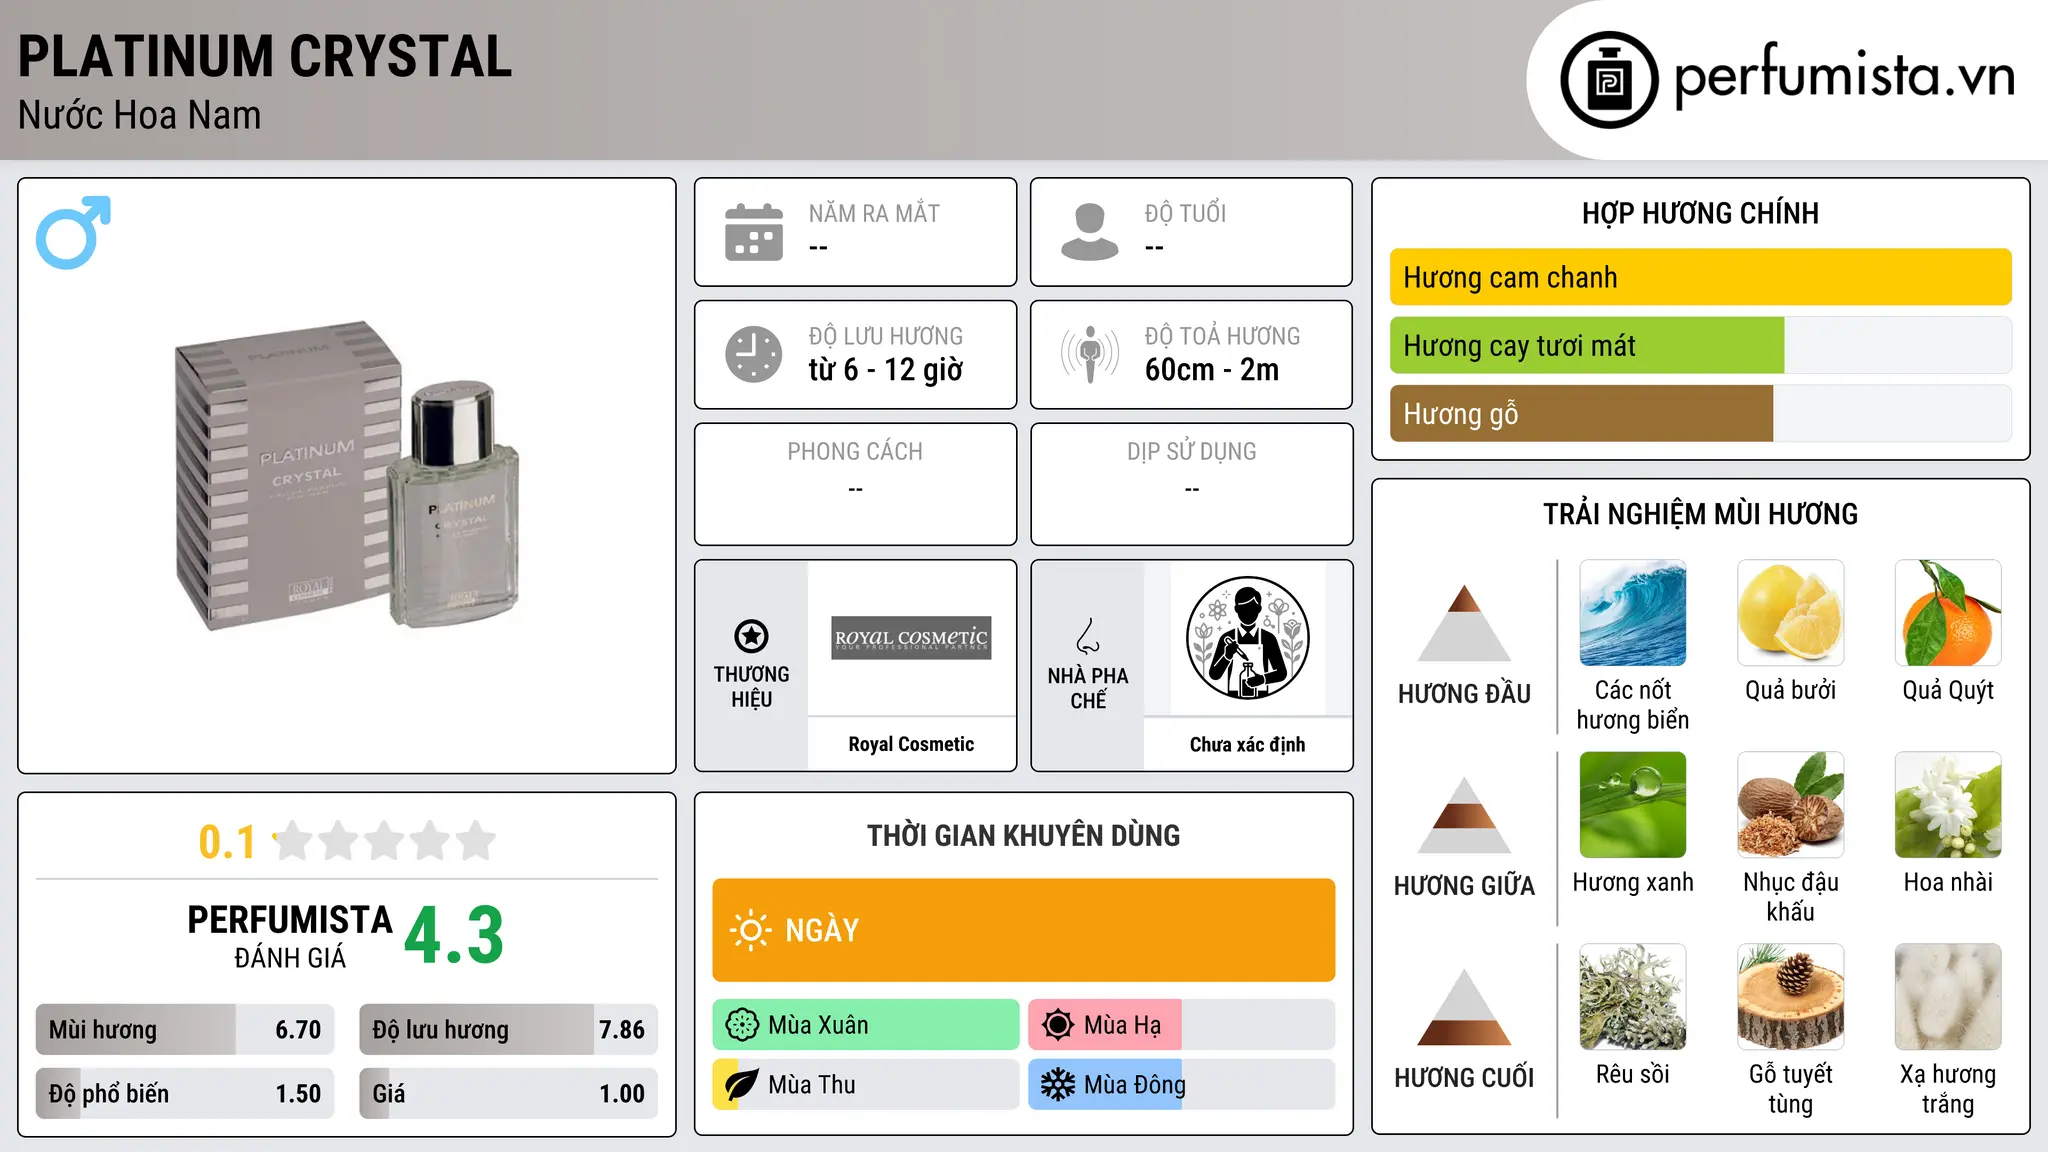2048x1152 pixels.
Task: Click the sun icon in the Ngày bar
Action: coord(751,930)
